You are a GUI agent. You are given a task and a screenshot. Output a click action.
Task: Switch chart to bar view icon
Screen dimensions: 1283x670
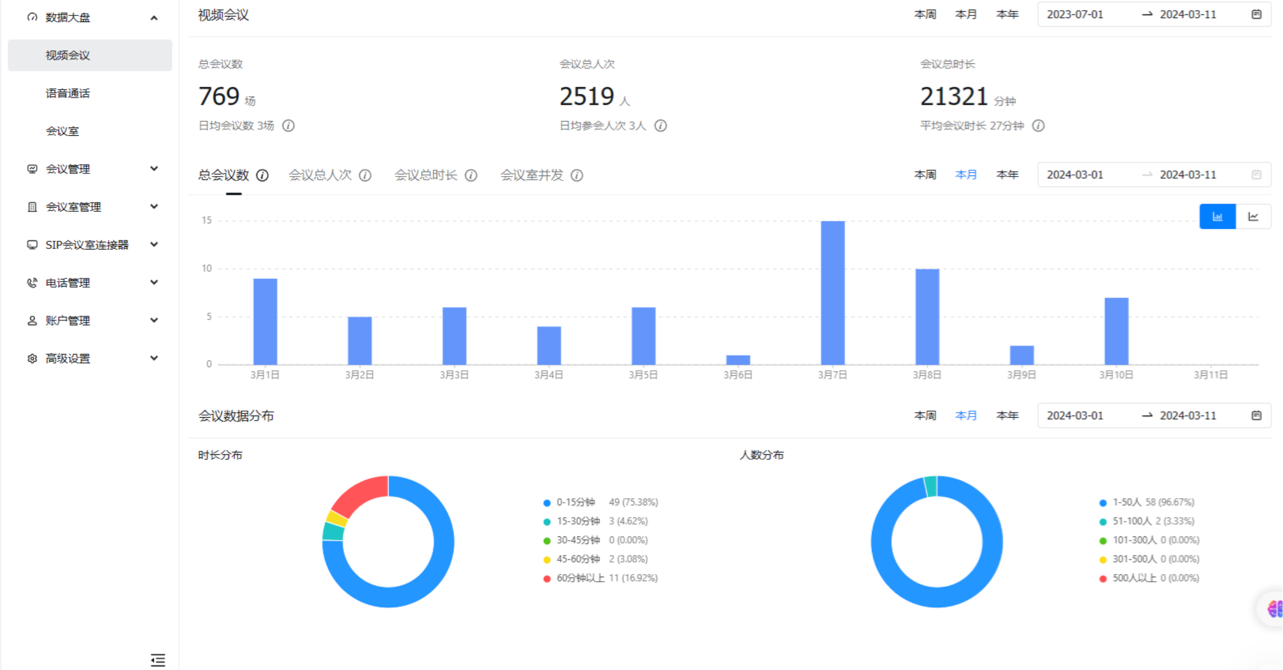coord(1217,217)
